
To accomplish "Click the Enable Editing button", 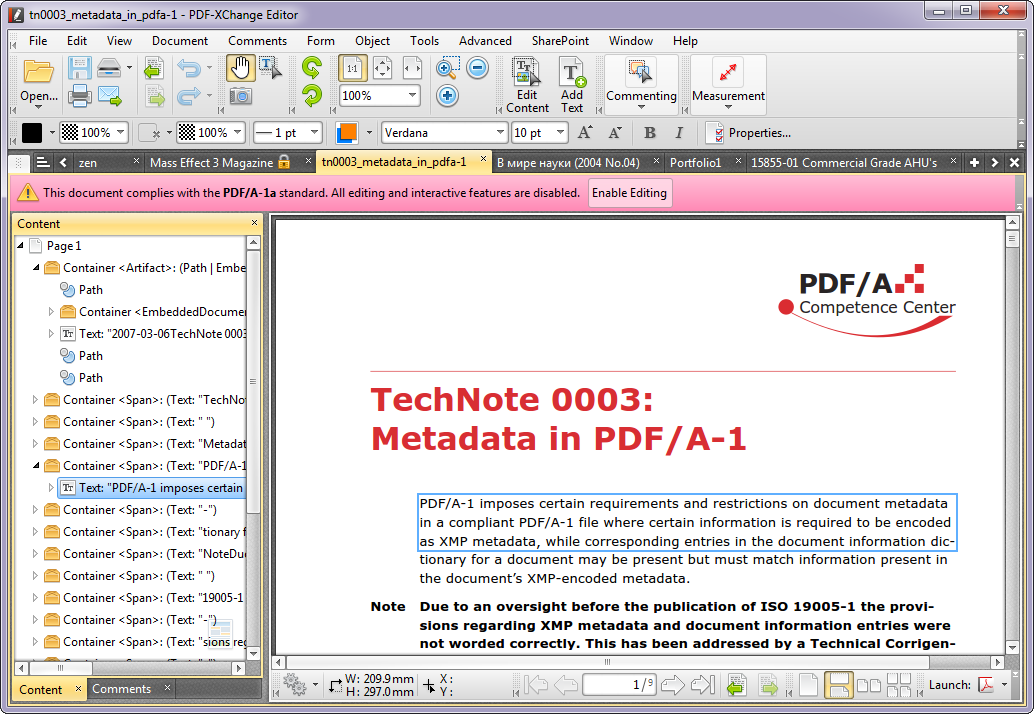I will tap(629, 193).
